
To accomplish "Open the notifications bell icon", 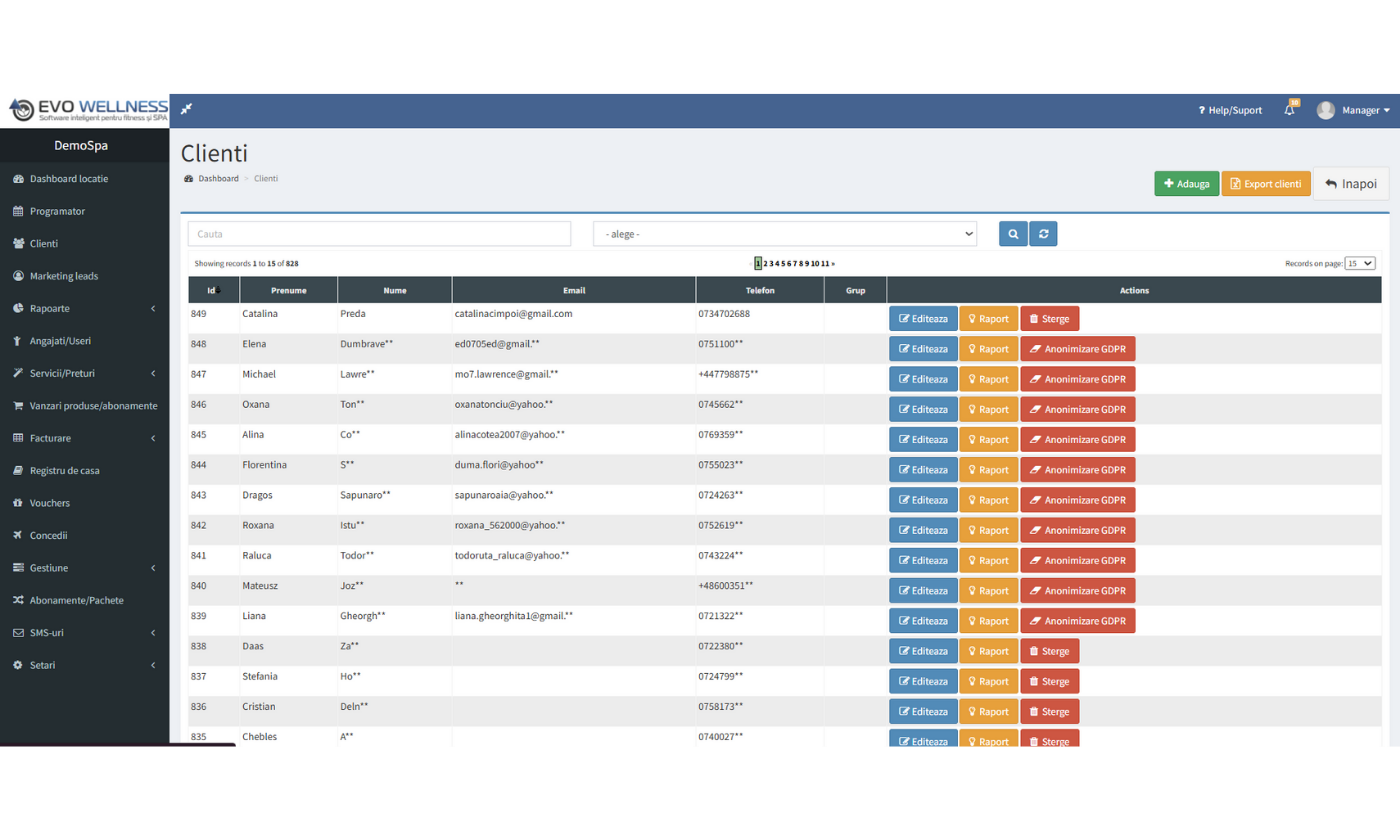I will coord(1289,110).
